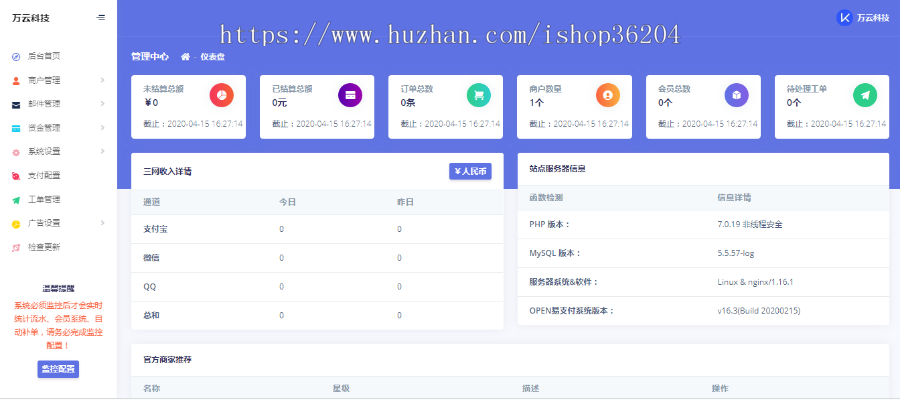Viewport: 900px width, 400px height.
Task: Click the 7.0.19 非线程安全 PHP version value
Action: 750,224
